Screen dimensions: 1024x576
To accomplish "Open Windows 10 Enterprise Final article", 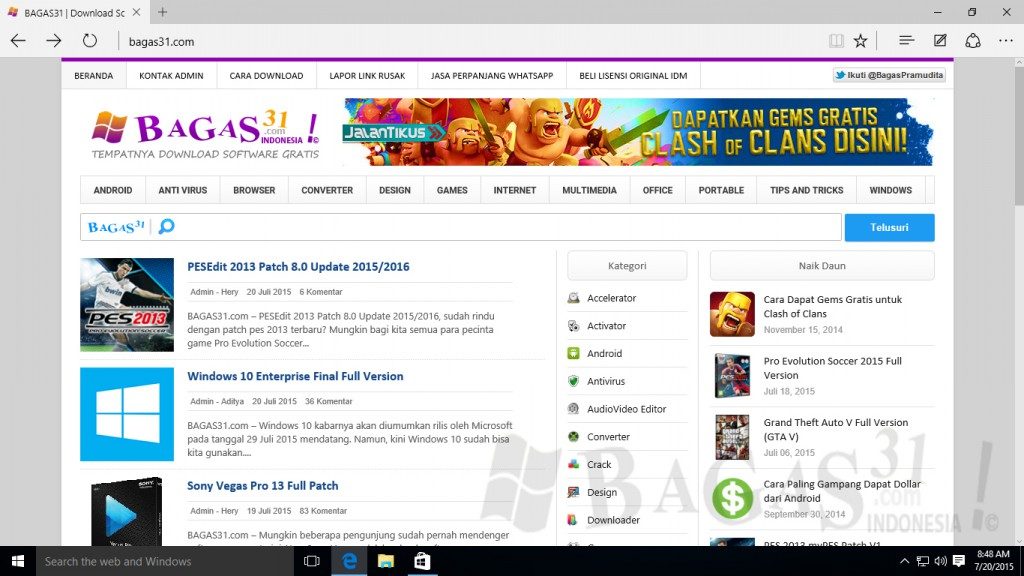I will pos(295,376).
